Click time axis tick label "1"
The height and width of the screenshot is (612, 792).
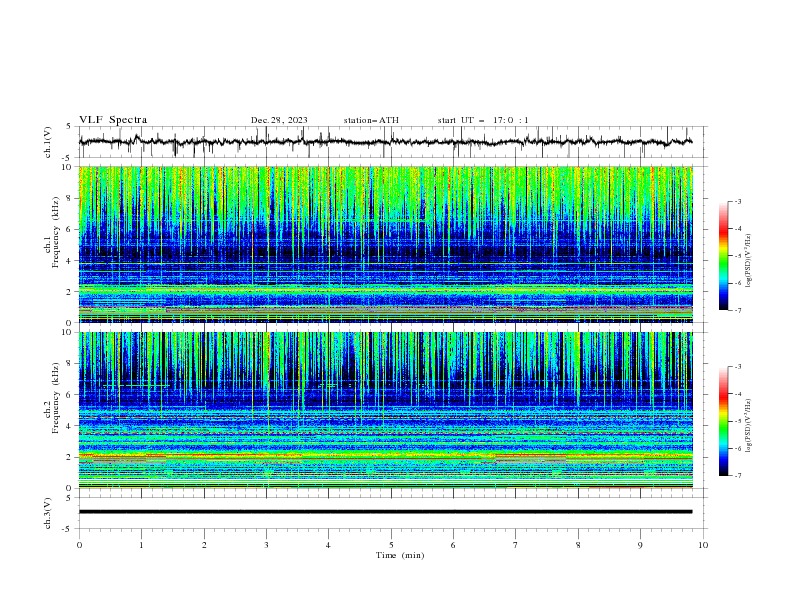[141, 545]
